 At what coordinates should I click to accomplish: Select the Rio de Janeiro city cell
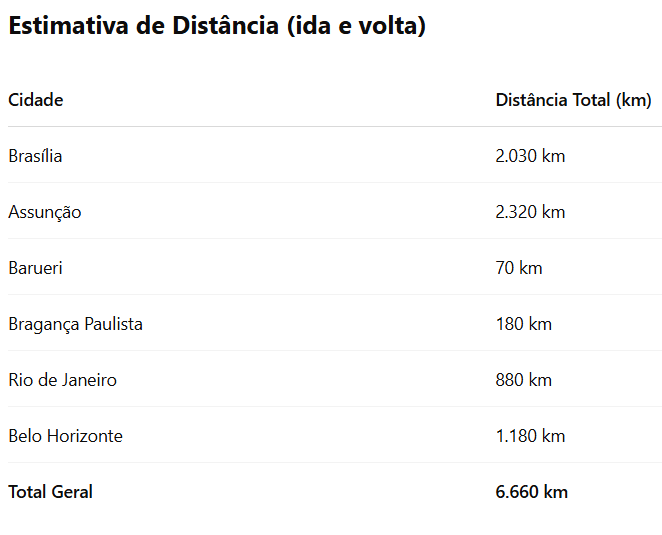[x=62, y=380]
